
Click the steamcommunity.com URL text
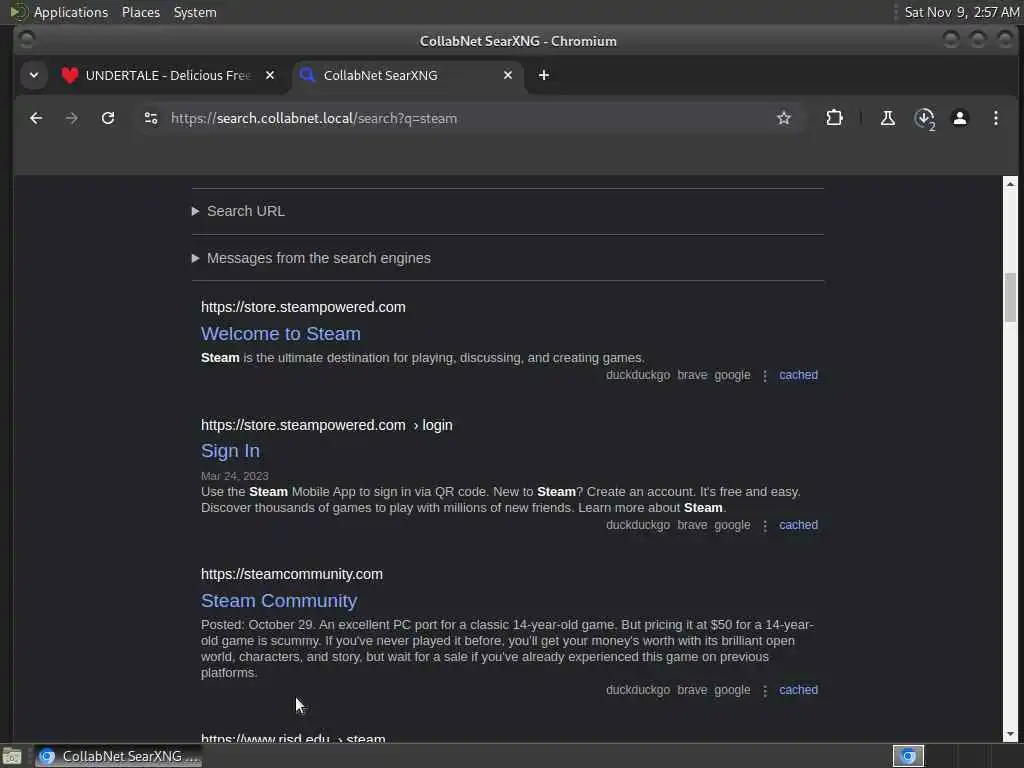click(x=291, y=574)
